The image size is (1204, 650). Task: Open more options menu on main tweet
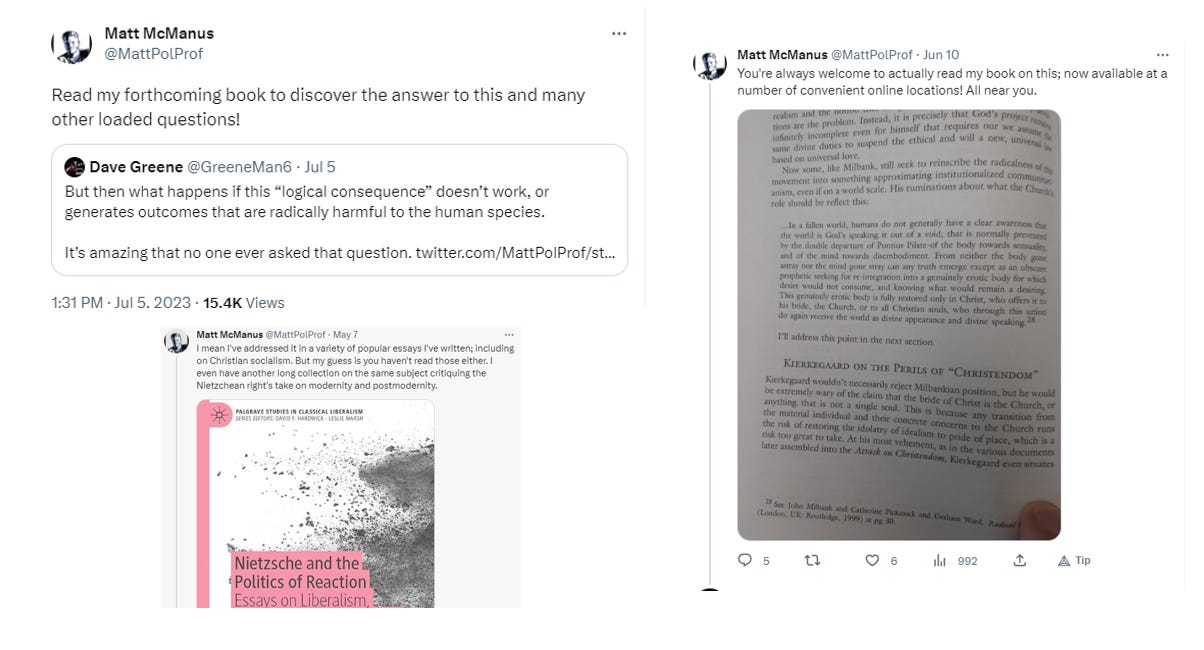pyautogui.click(x=619, y=33)
